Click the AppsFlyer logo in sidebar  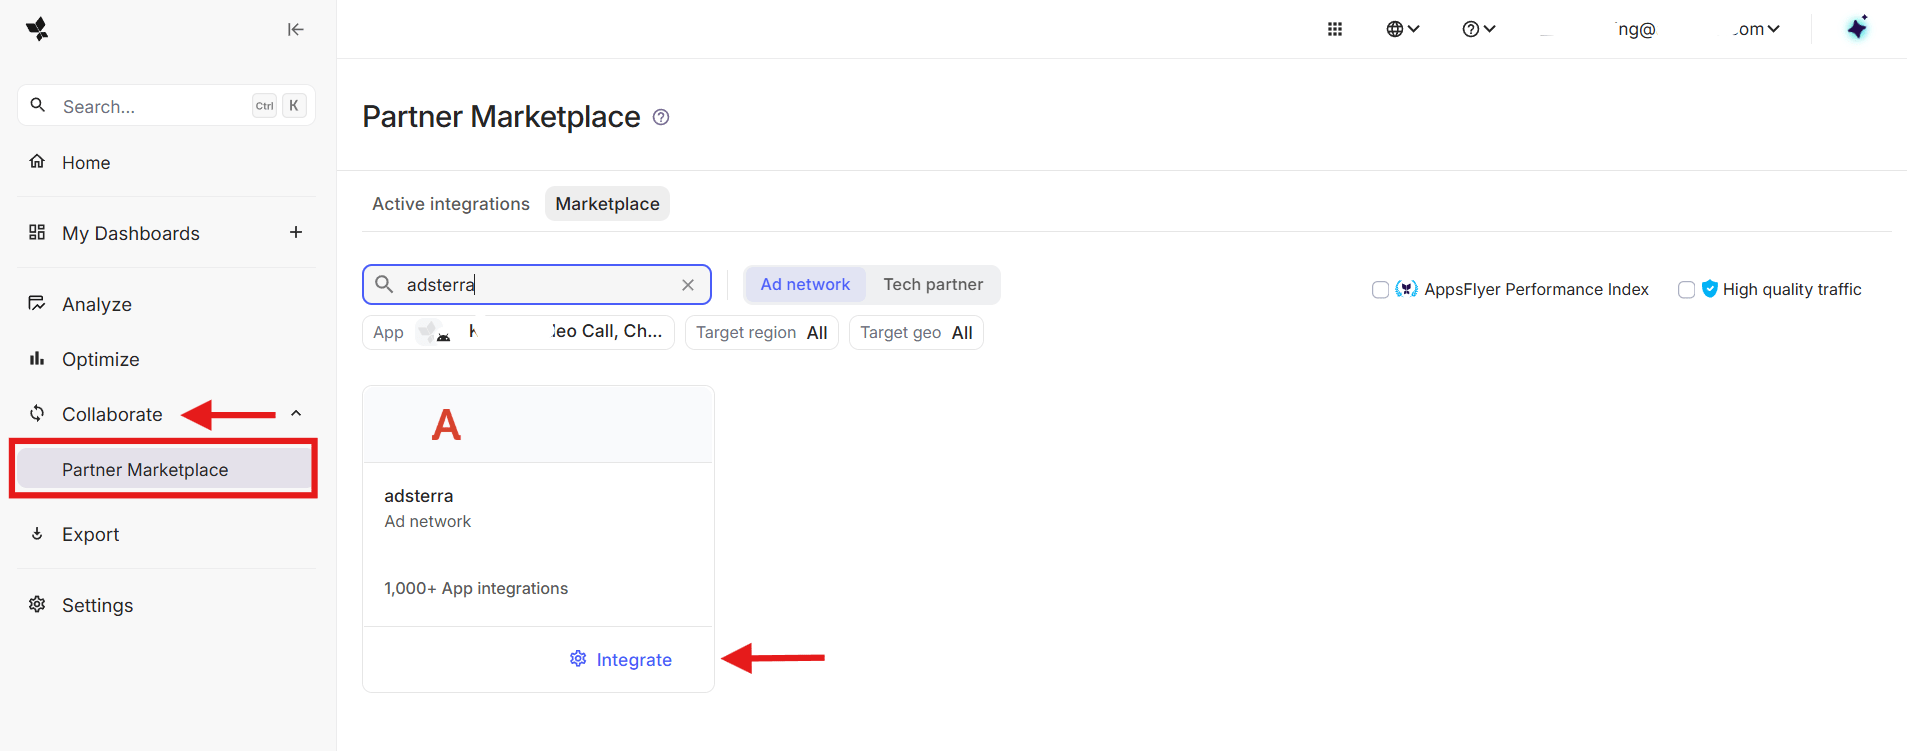(37, 29)
